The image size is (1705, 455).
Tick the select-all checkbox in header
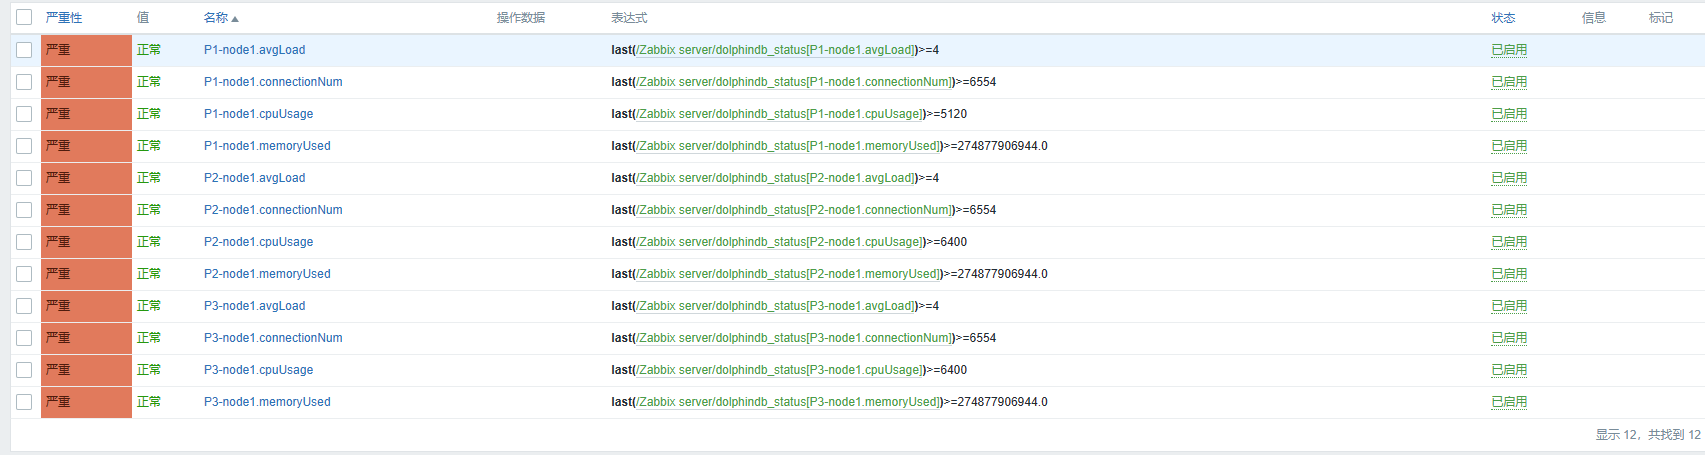tap(24, 17)
